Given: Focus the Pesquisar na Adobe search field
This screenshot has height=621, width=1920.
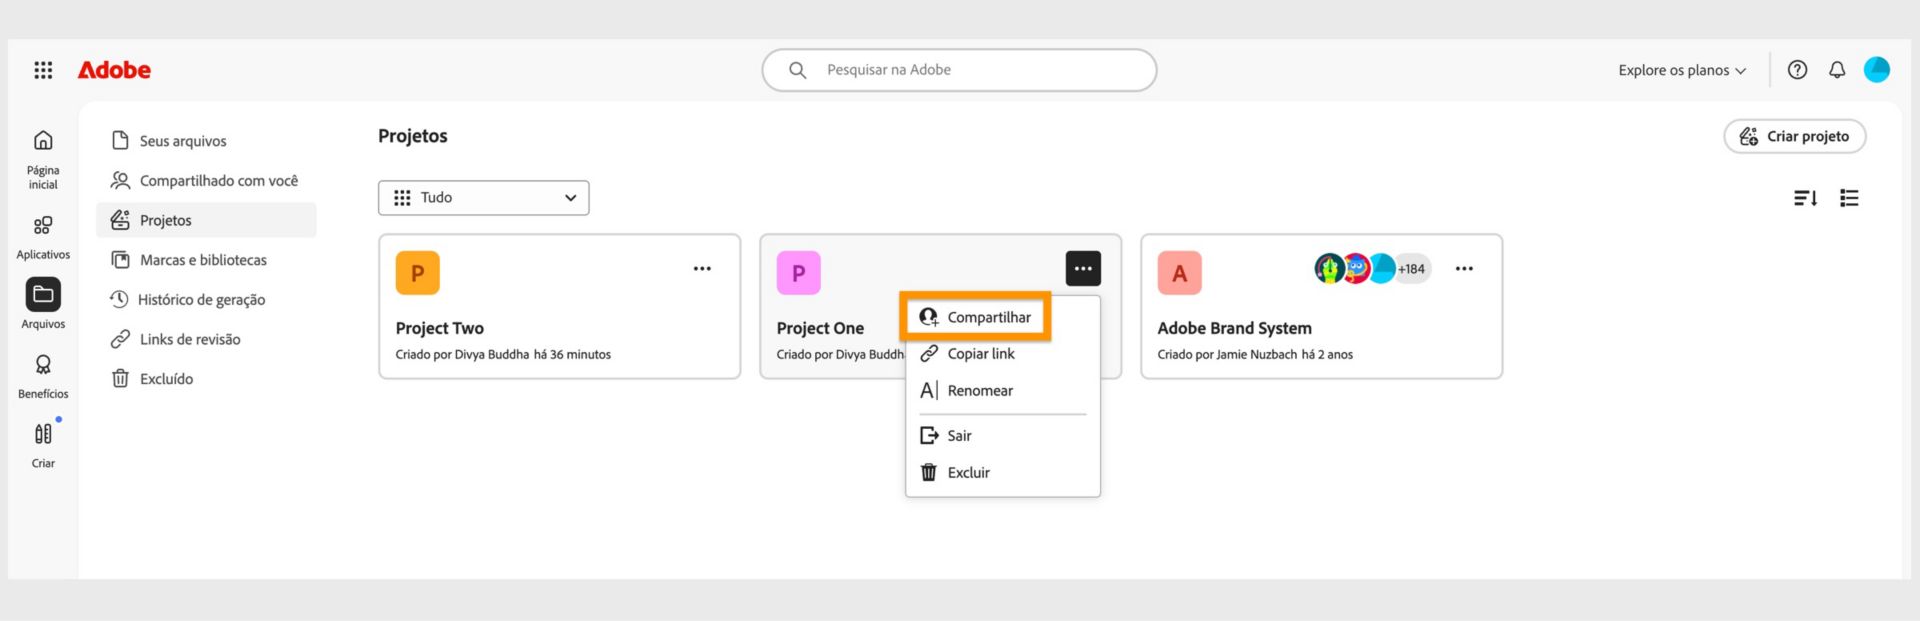Looking at the screenshot, I should [x=959, y=70].
